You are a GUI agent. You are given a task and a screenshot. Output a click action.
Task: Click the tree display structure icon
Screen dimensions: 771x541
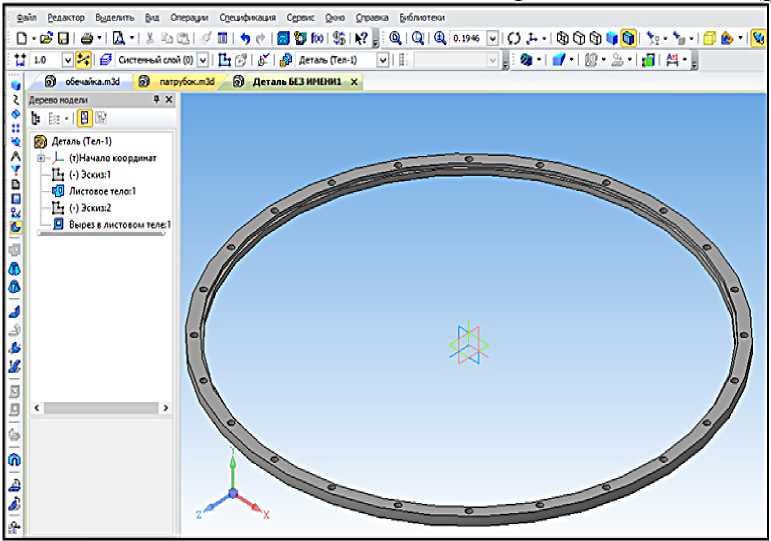35,119
